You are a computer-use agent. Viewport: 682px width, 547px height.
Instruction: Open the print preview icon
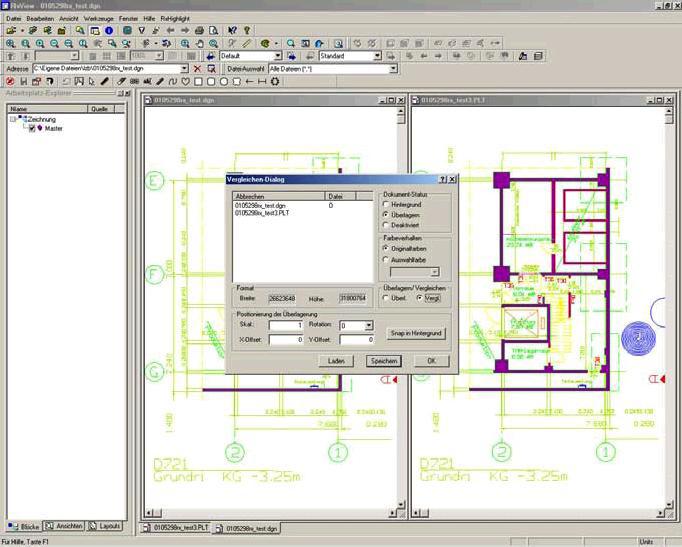click(214, 30)
